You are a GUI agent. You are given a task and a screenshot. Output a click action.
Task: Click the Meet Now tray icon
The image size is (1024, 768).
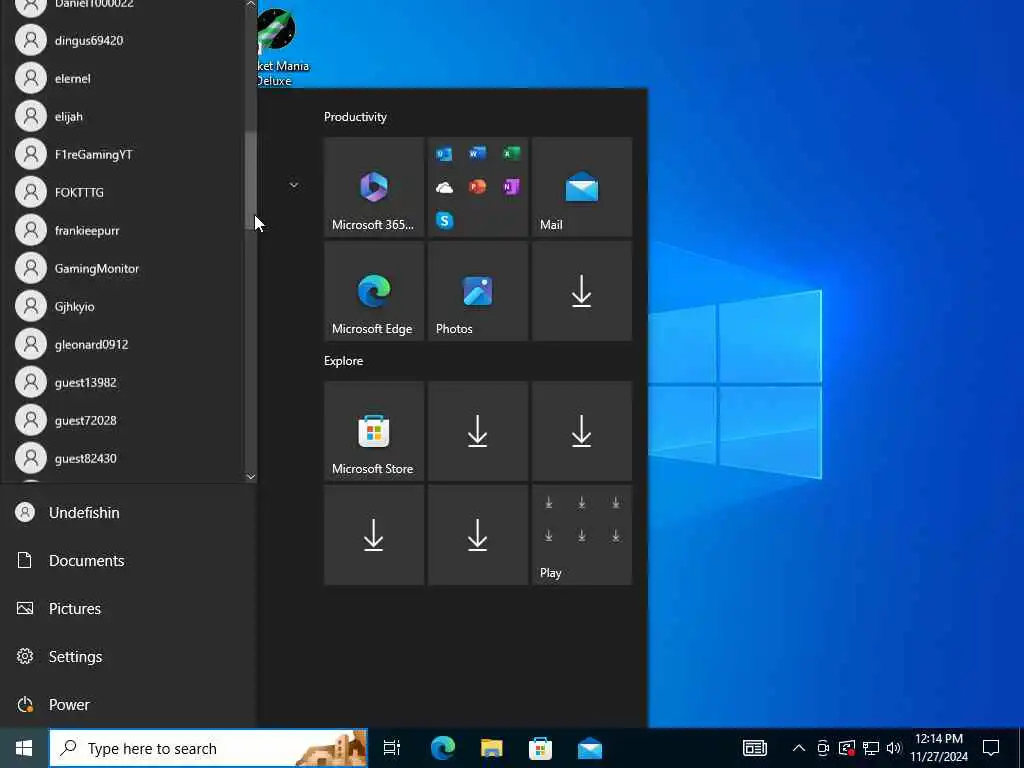823,748
